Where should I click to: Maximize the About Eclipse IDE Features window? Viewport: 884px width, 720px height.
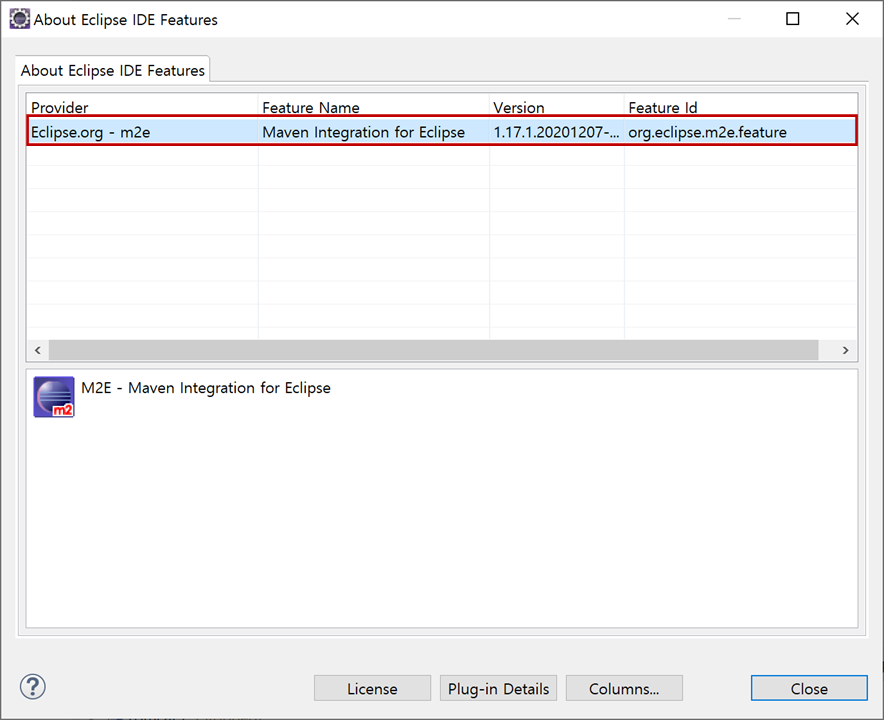pyautogui.click(x=793, y=19)
